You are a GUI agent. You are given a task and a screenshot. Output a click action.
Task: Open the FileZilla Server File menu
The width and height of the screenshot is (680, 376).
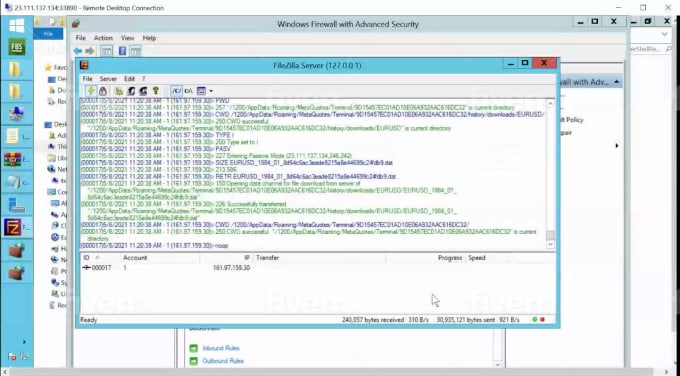pyautogui.click(x=87, y=78)
